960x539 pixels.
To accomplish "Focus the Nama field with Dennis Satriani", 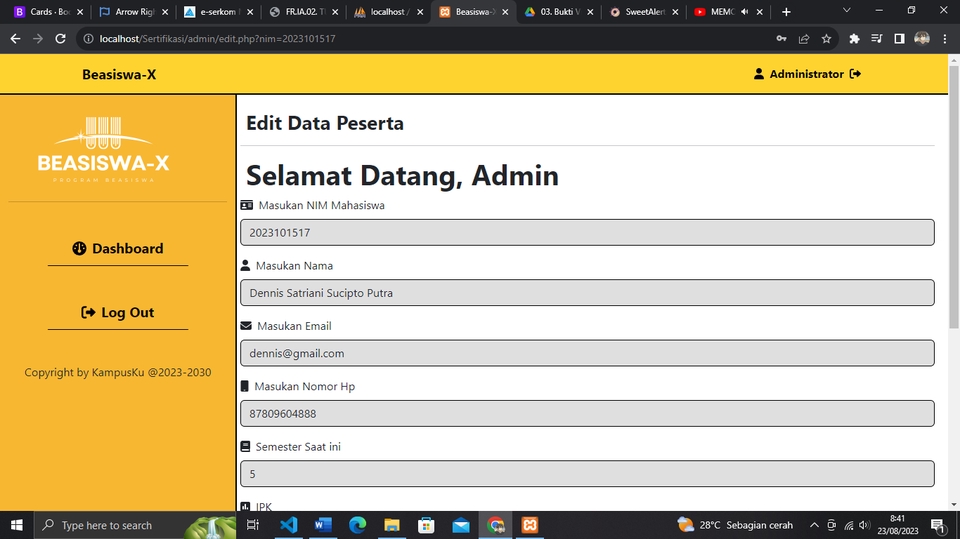I will (x=587, y=293).
